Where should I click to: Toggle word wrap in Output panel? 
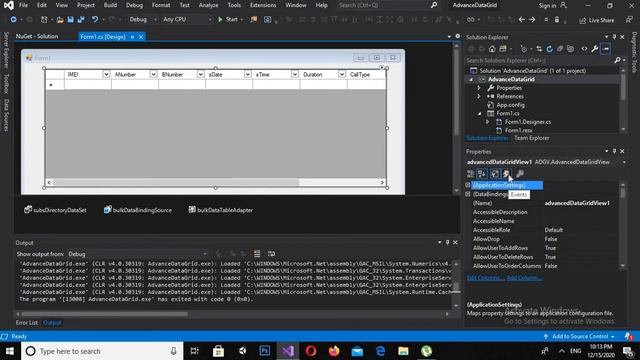pos(271,254)
